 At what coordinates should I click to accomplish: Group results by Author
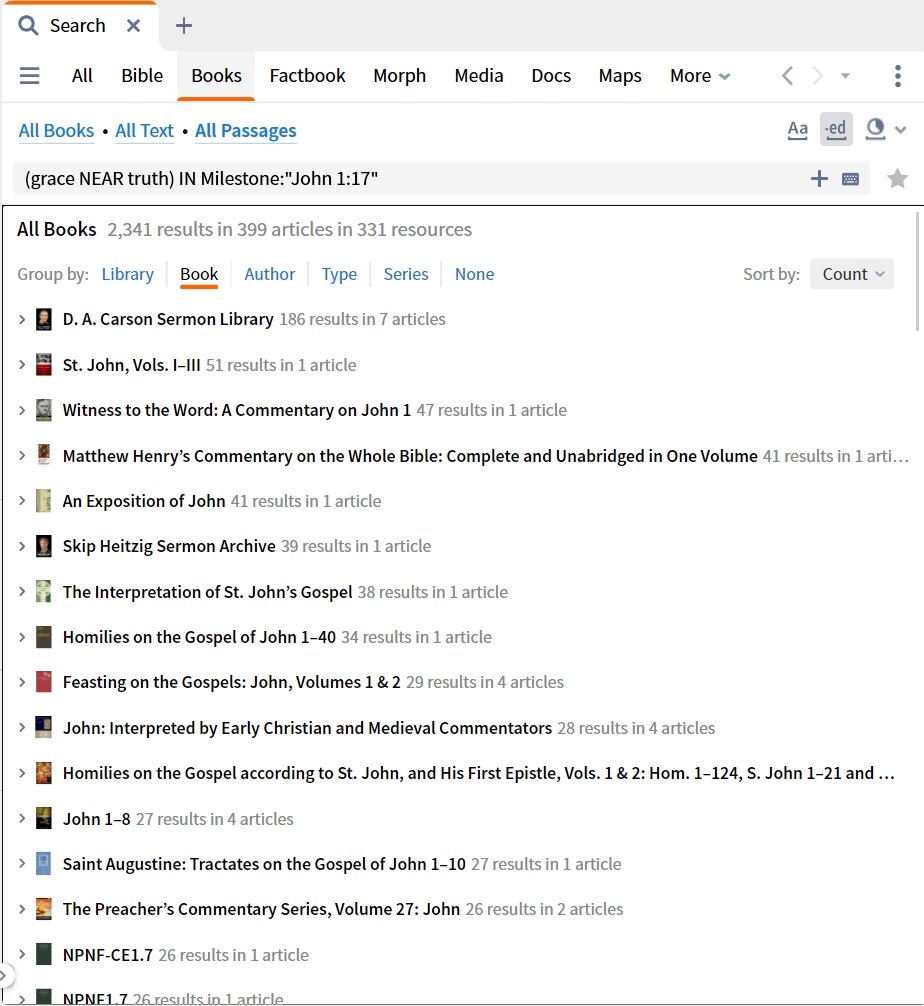(270, 274)
